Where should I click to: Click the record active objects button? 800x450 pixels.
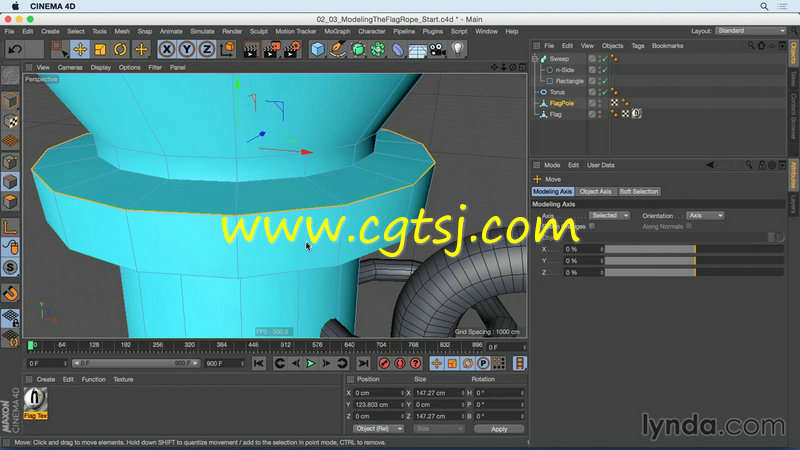click(384, 364)
